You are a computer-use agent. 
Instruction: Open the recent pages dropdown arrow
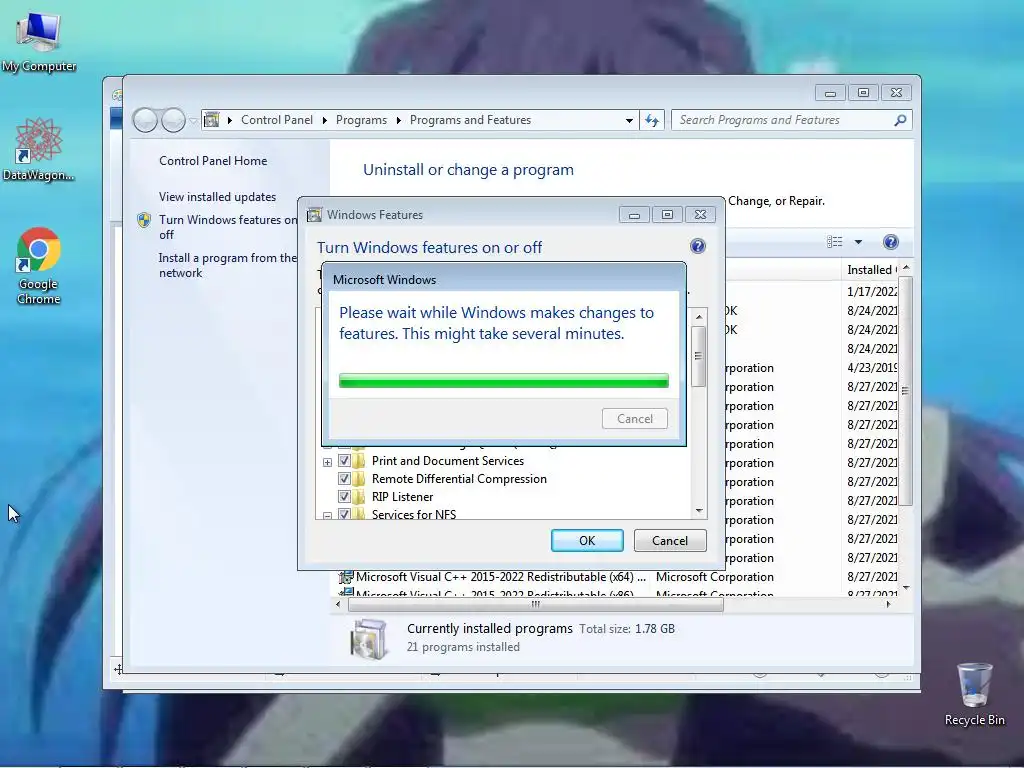click(193, 120)
